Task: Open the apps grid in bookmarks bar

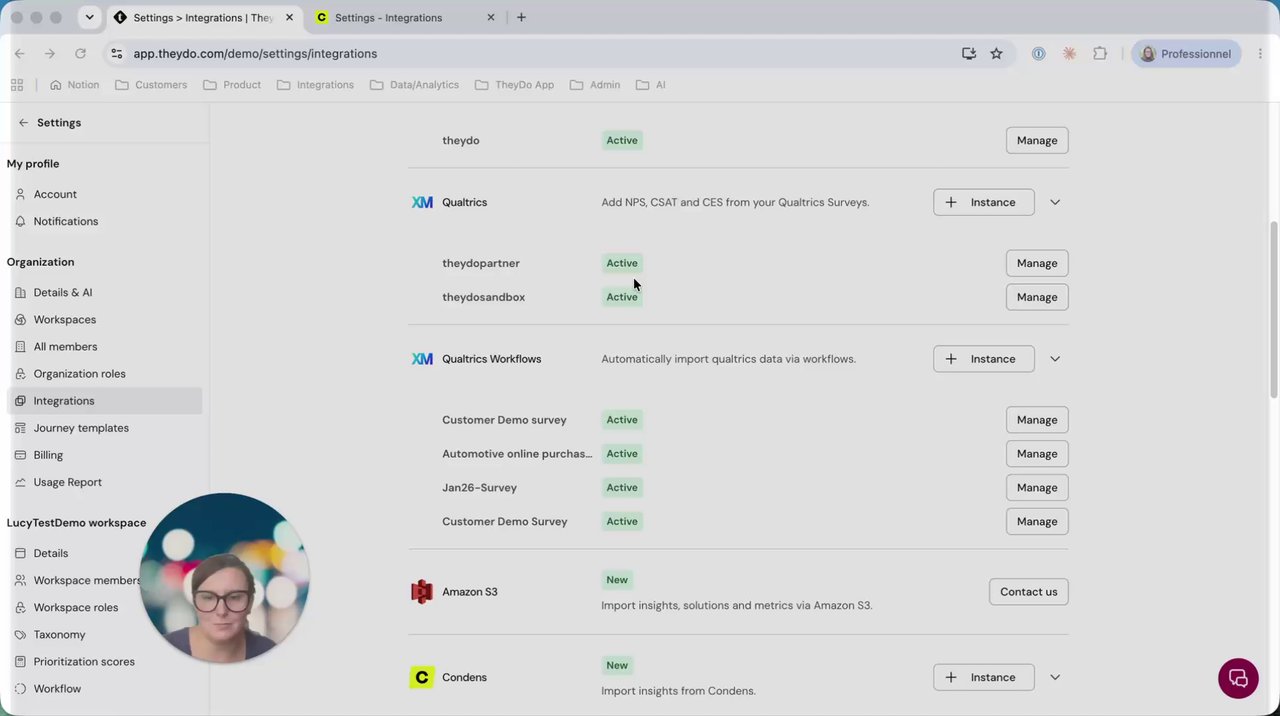Action: [17, 85]
